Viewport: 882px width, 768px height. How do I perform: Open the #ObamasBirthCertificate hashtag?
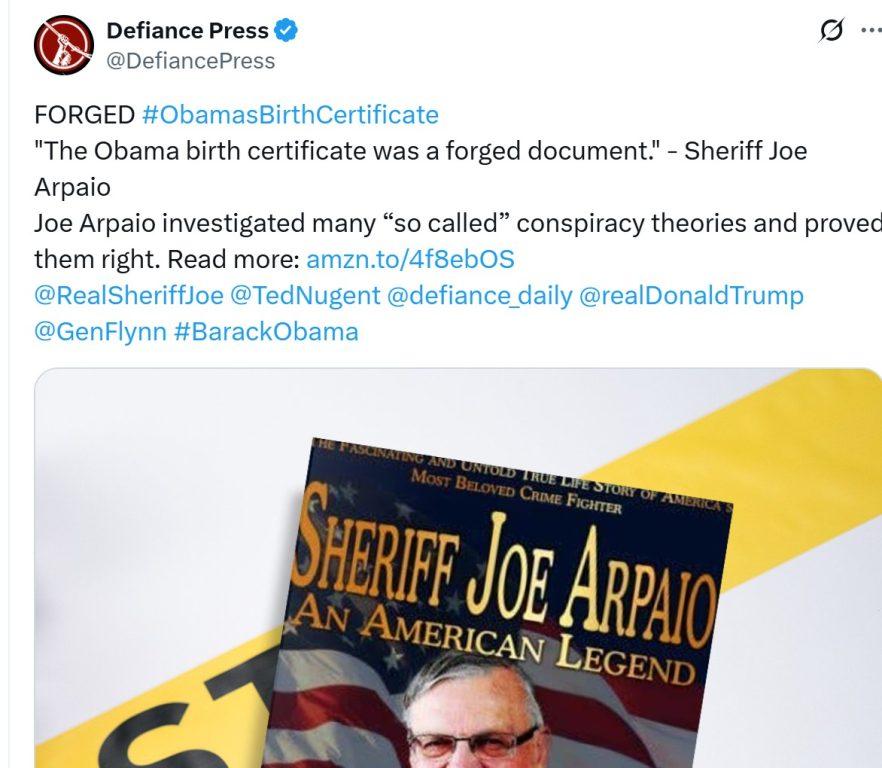(290, 115)
